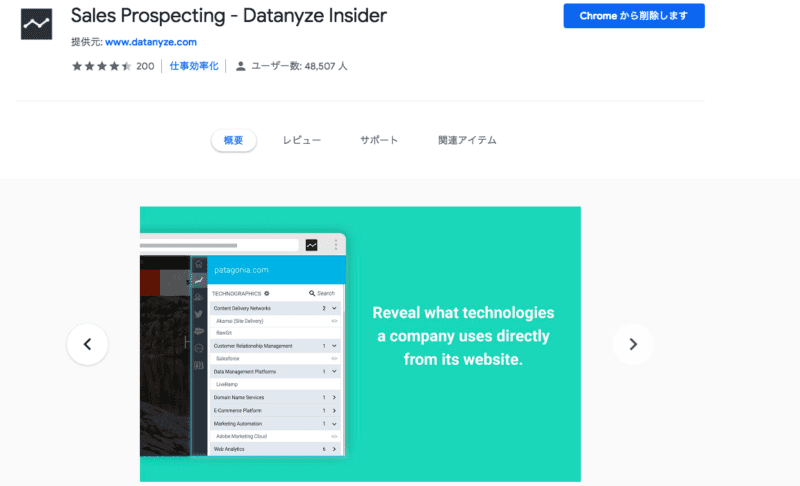Expand the Web Analytics row
Viewport: 800px width, 486px height.
(x=274, y=449)
